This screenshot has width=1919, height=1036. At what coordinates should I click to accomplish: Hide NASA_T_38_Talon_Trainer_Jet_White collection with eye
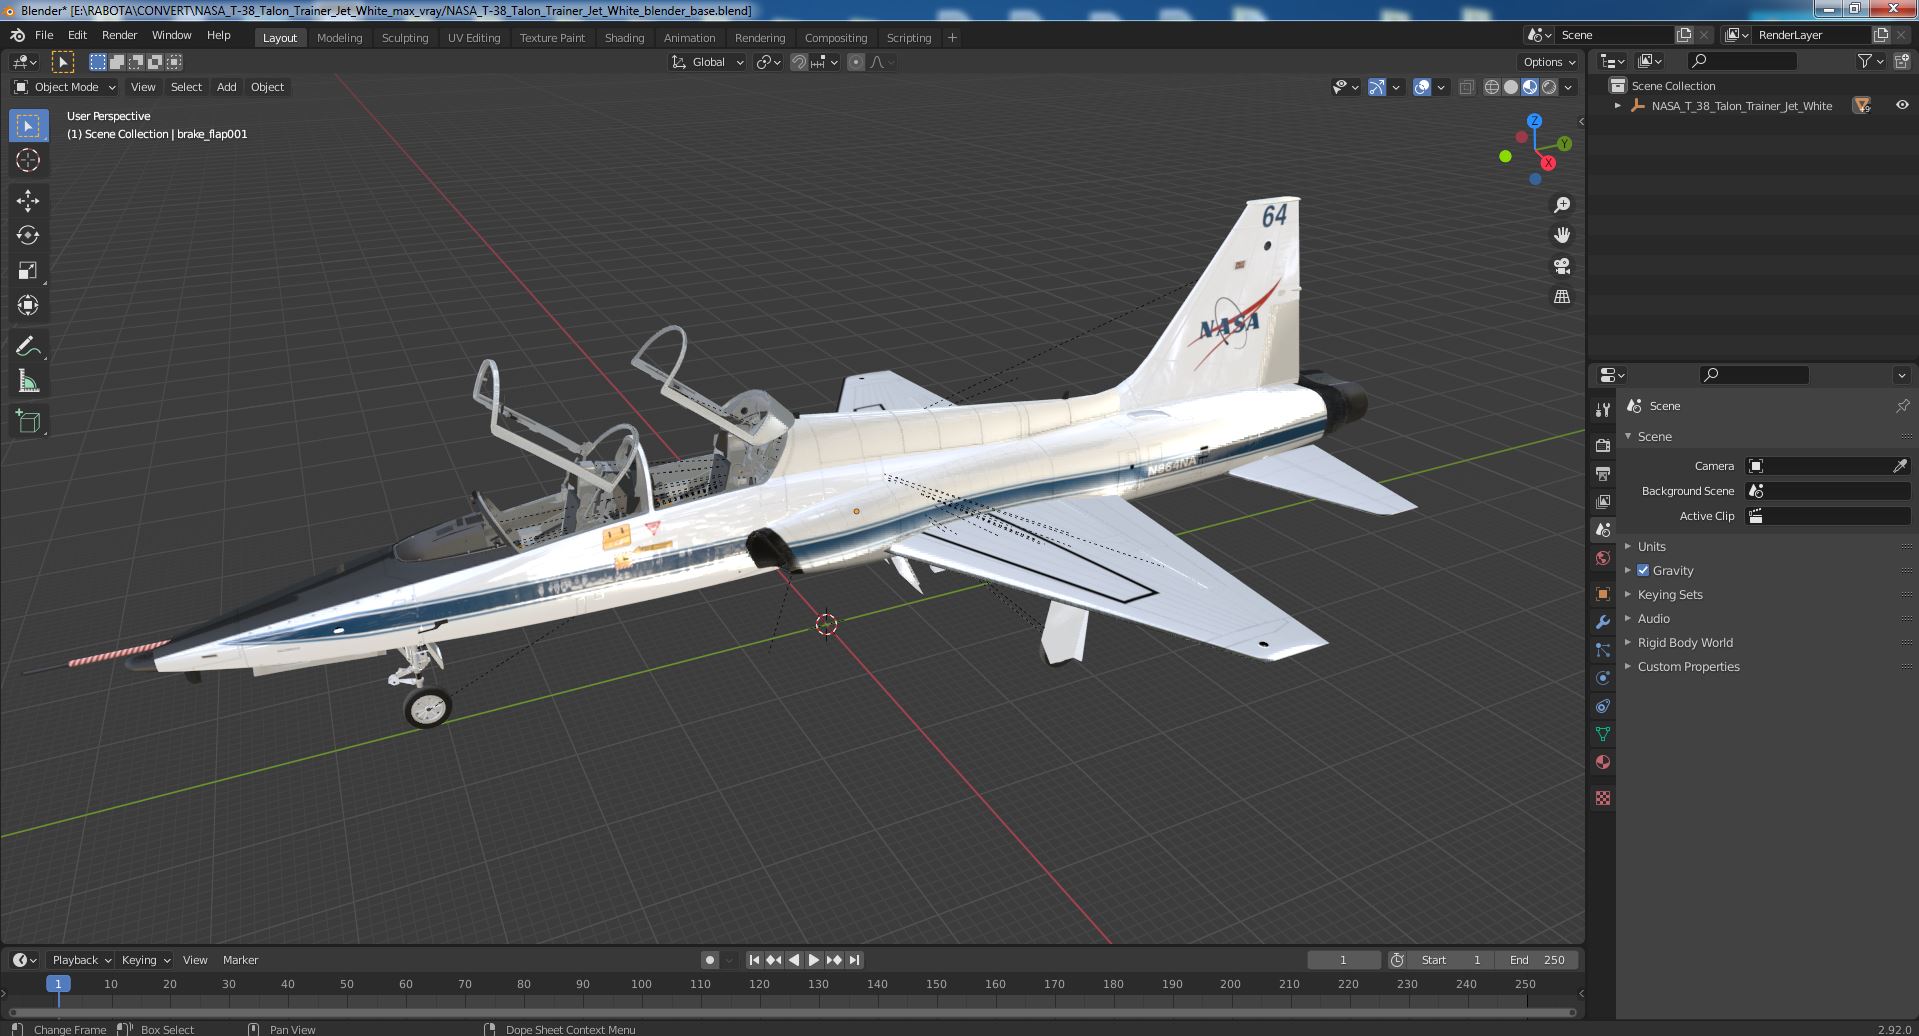[1901, 105]
